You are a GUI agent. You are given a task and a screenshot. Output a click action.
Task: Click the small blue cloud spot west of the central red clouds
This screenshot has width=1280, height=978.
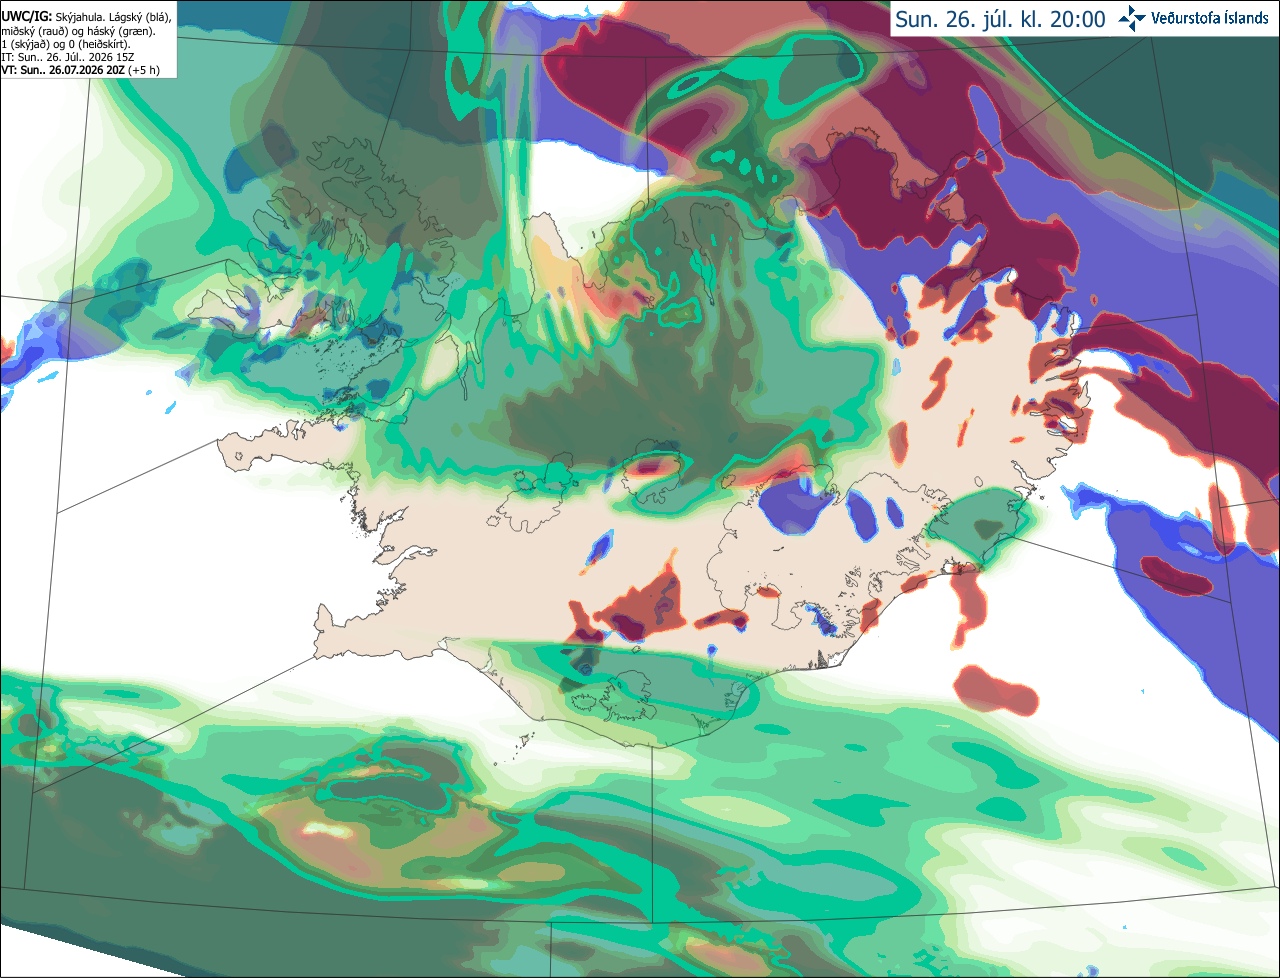point(598,547)
